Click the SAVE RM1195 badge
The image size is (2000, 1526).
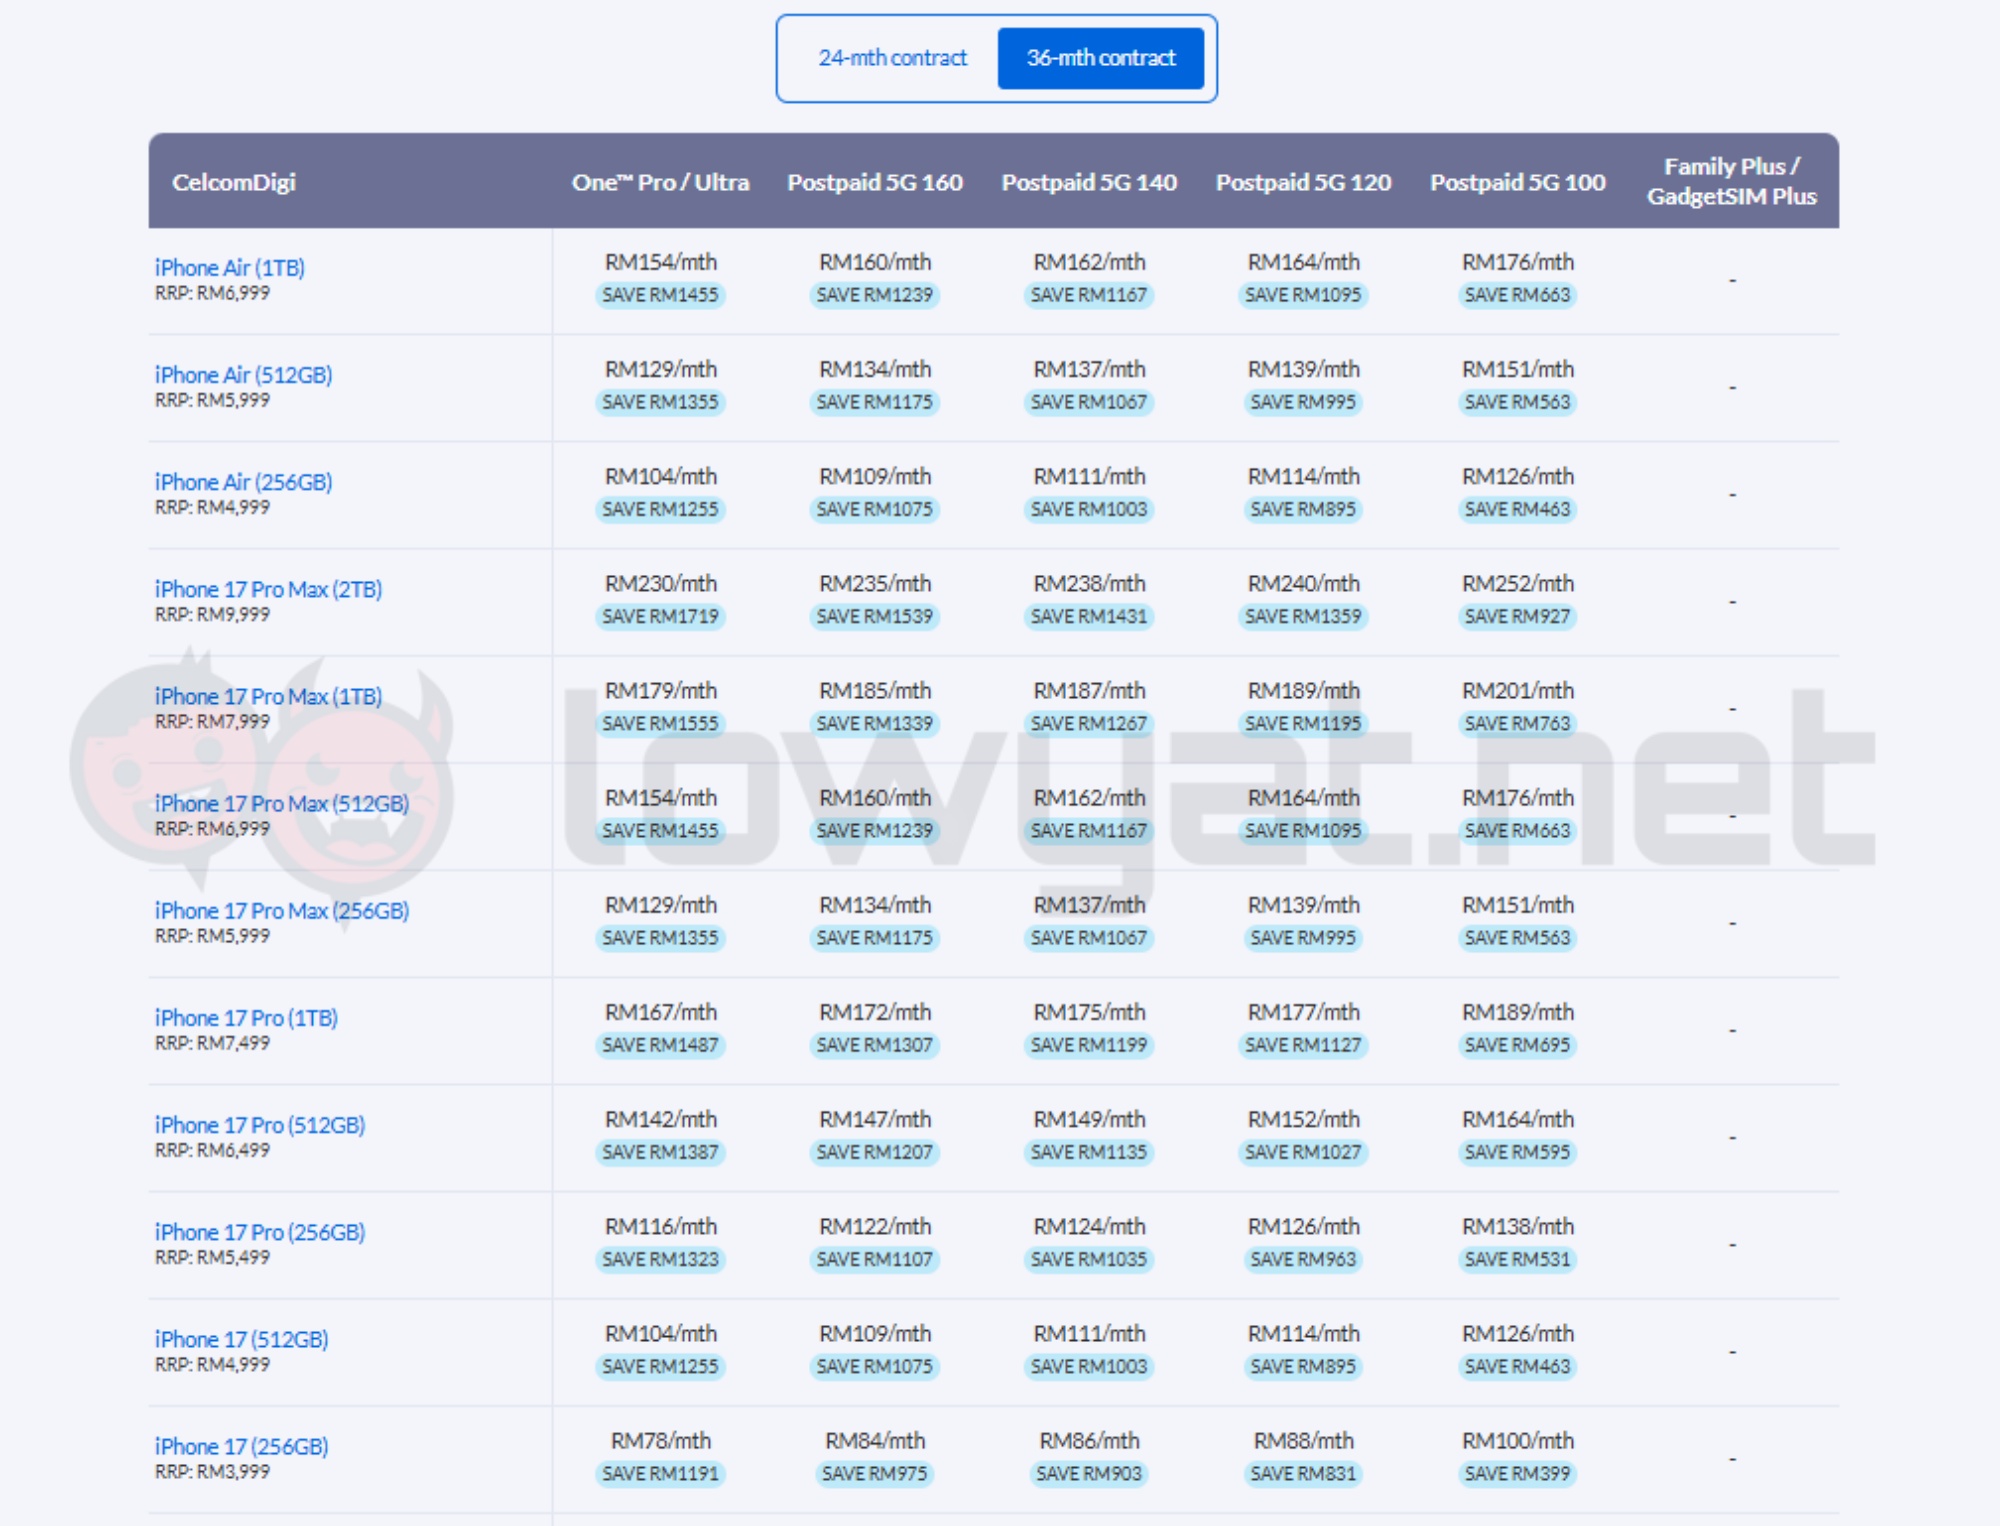pyautogui.click(x=1303, y=723)
